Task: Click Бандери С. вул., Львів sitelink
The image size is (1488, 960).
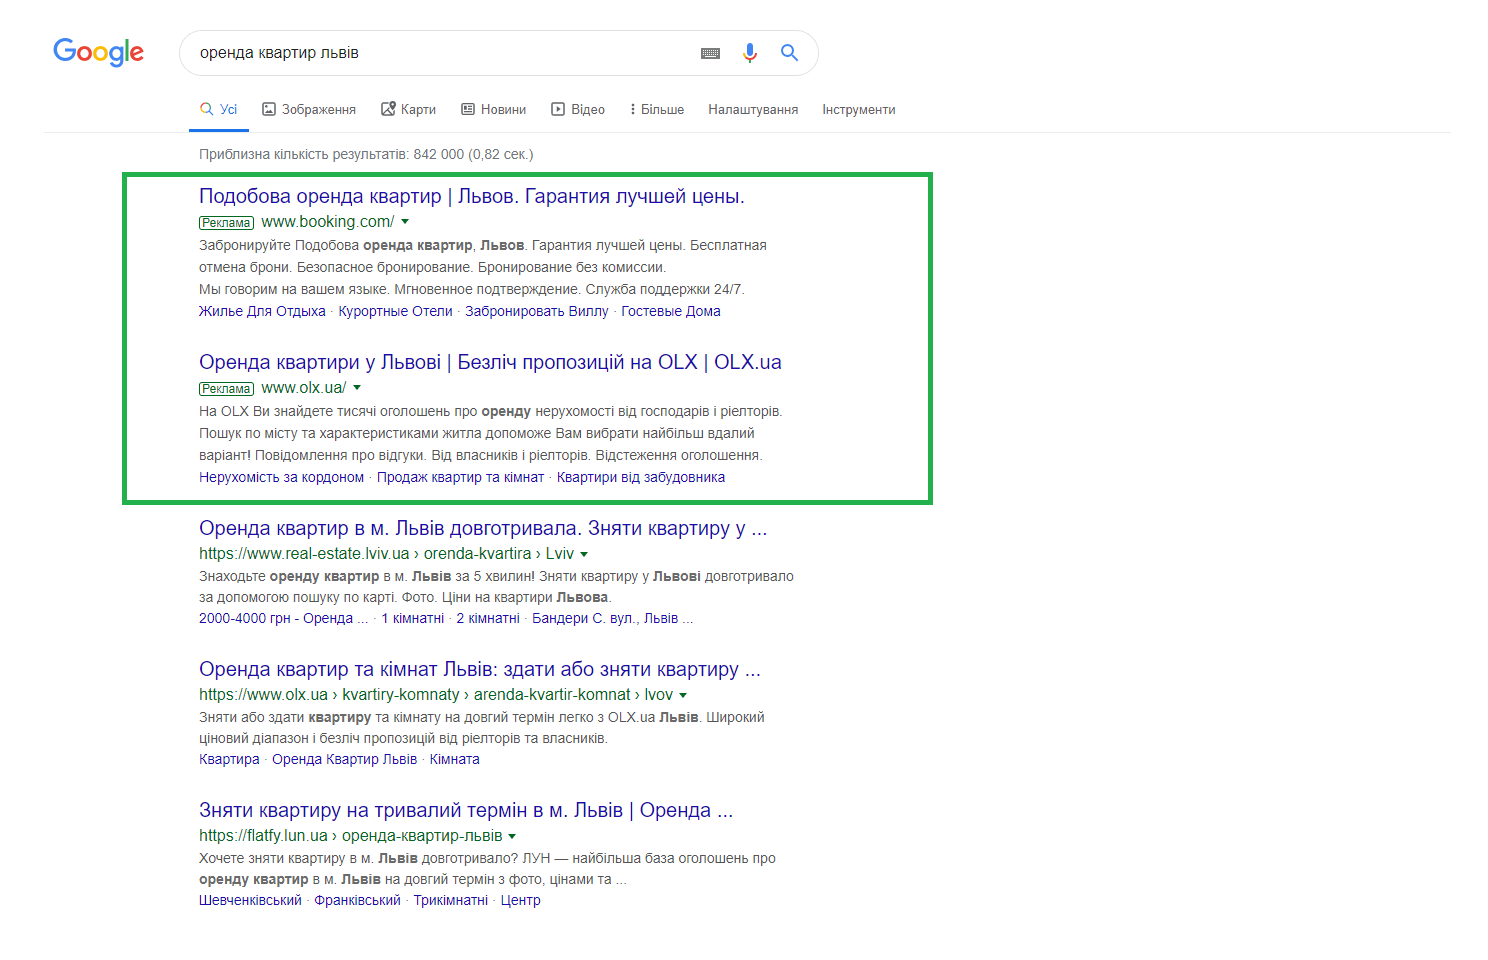Action: click(612, 618)
